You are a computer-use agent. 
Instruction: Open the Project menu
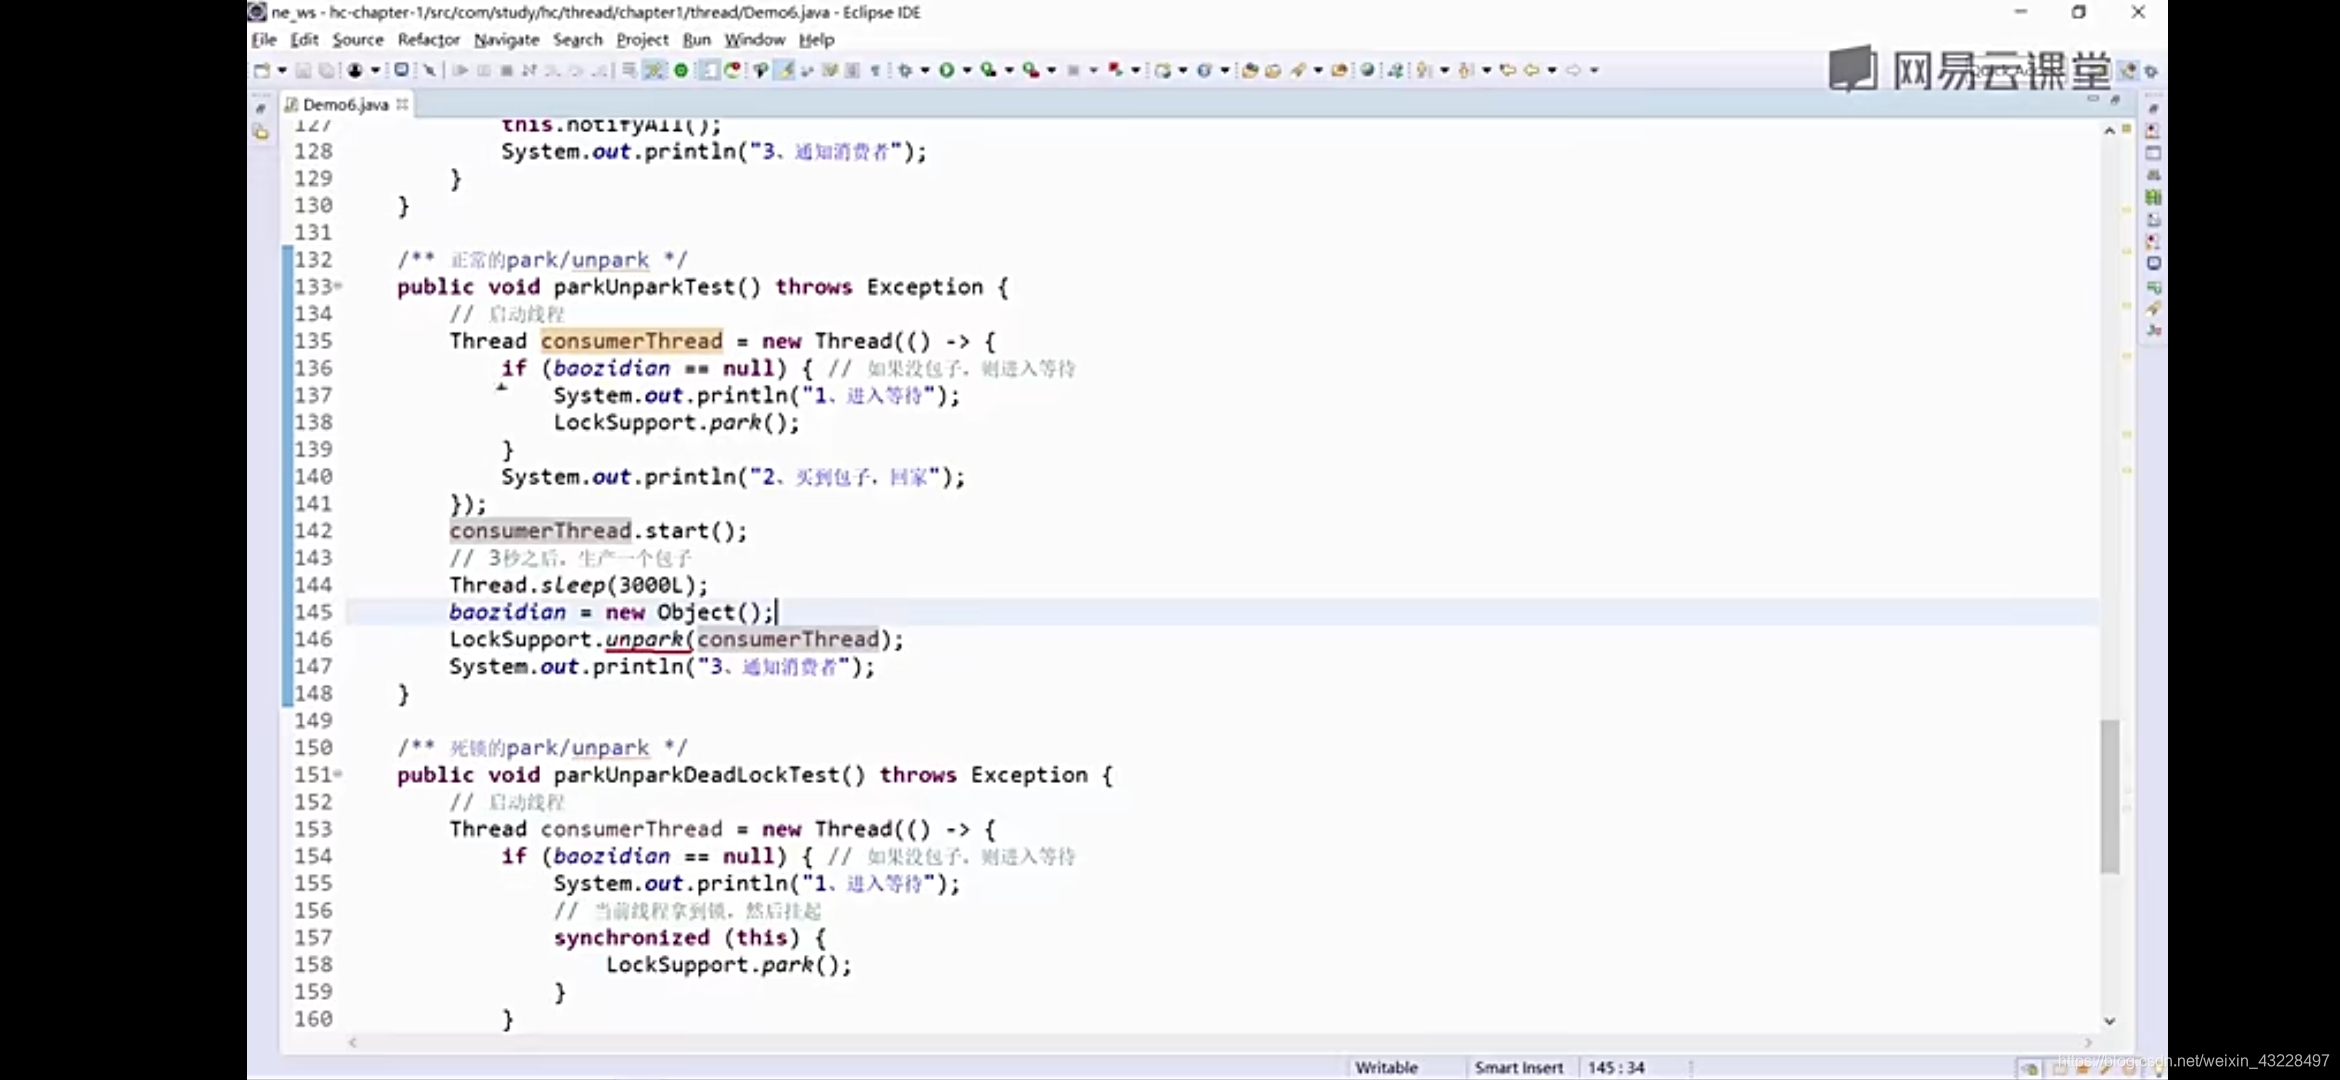click(642, 40)
